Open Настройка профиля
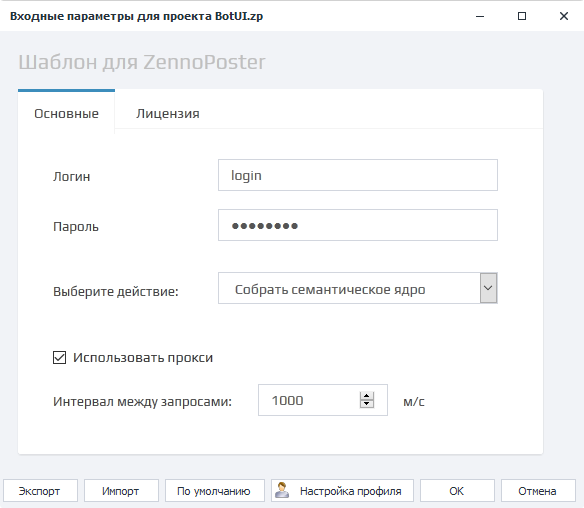 (342, 491)
